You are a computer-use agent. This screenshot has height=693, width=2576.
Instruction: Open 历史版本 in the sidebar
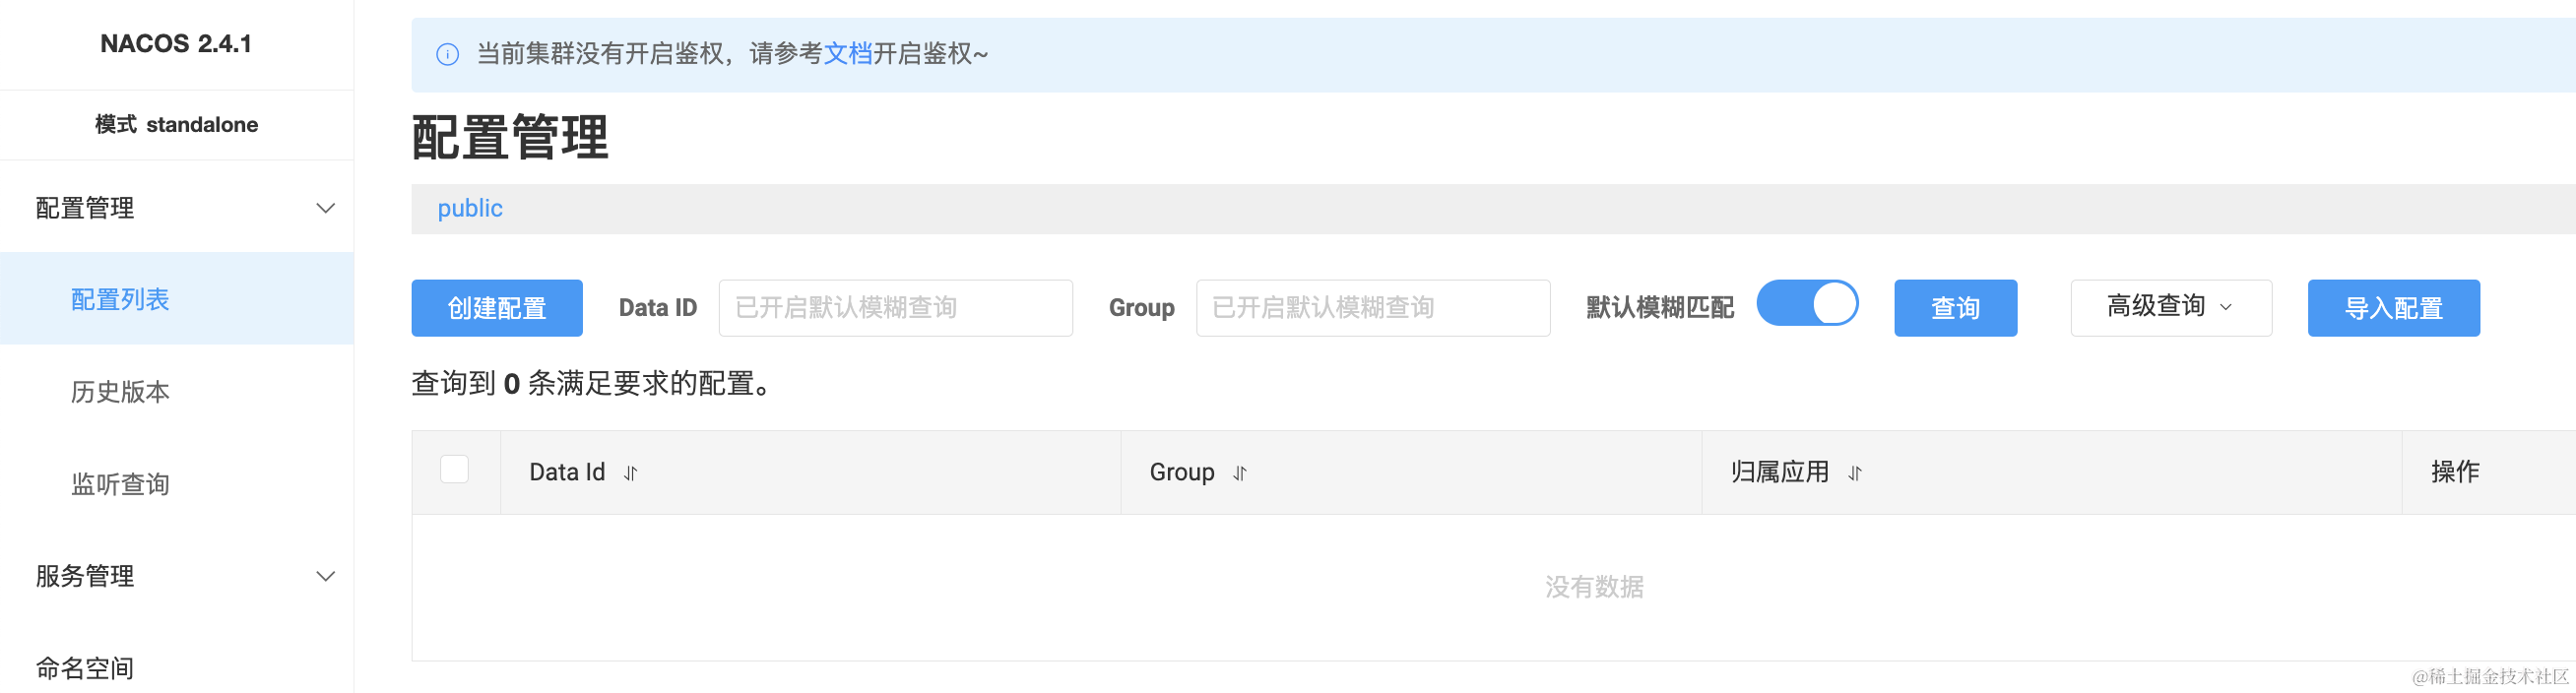click(120, 391)
